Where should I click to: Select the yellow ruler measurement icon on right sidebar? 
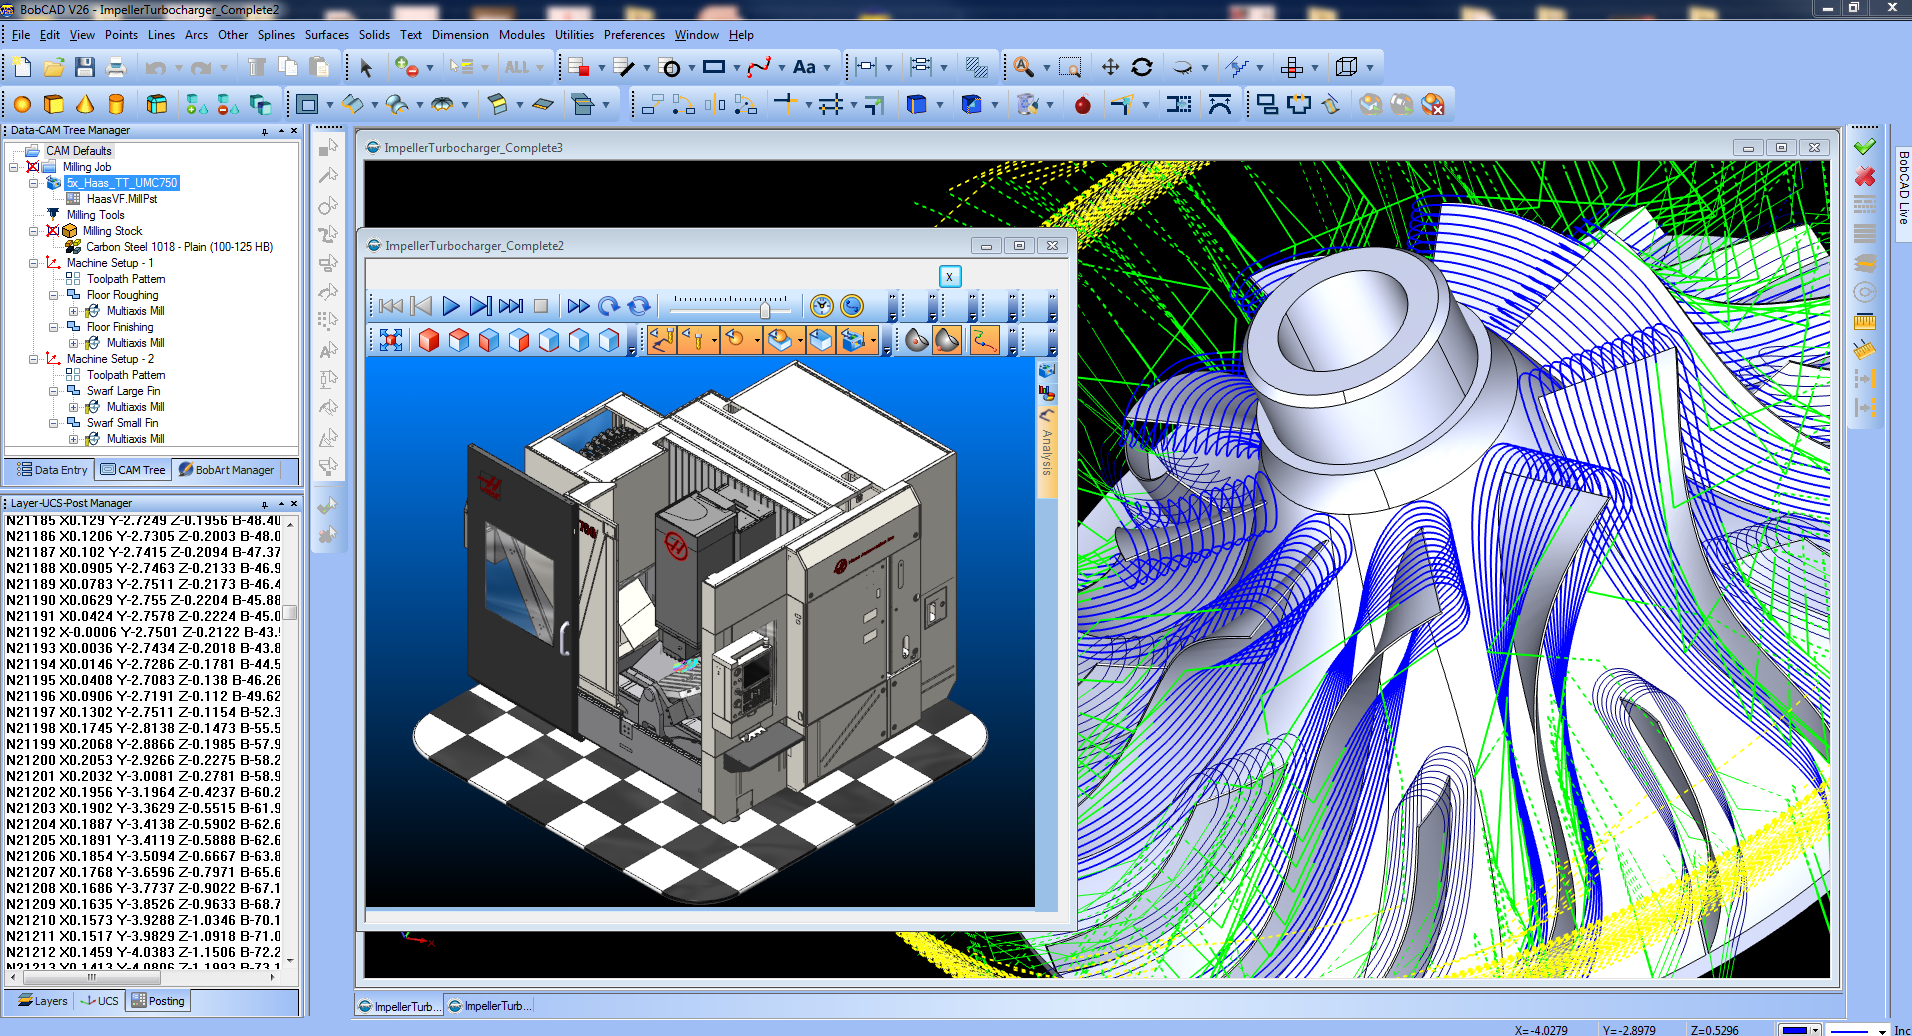click(1863, 321)
